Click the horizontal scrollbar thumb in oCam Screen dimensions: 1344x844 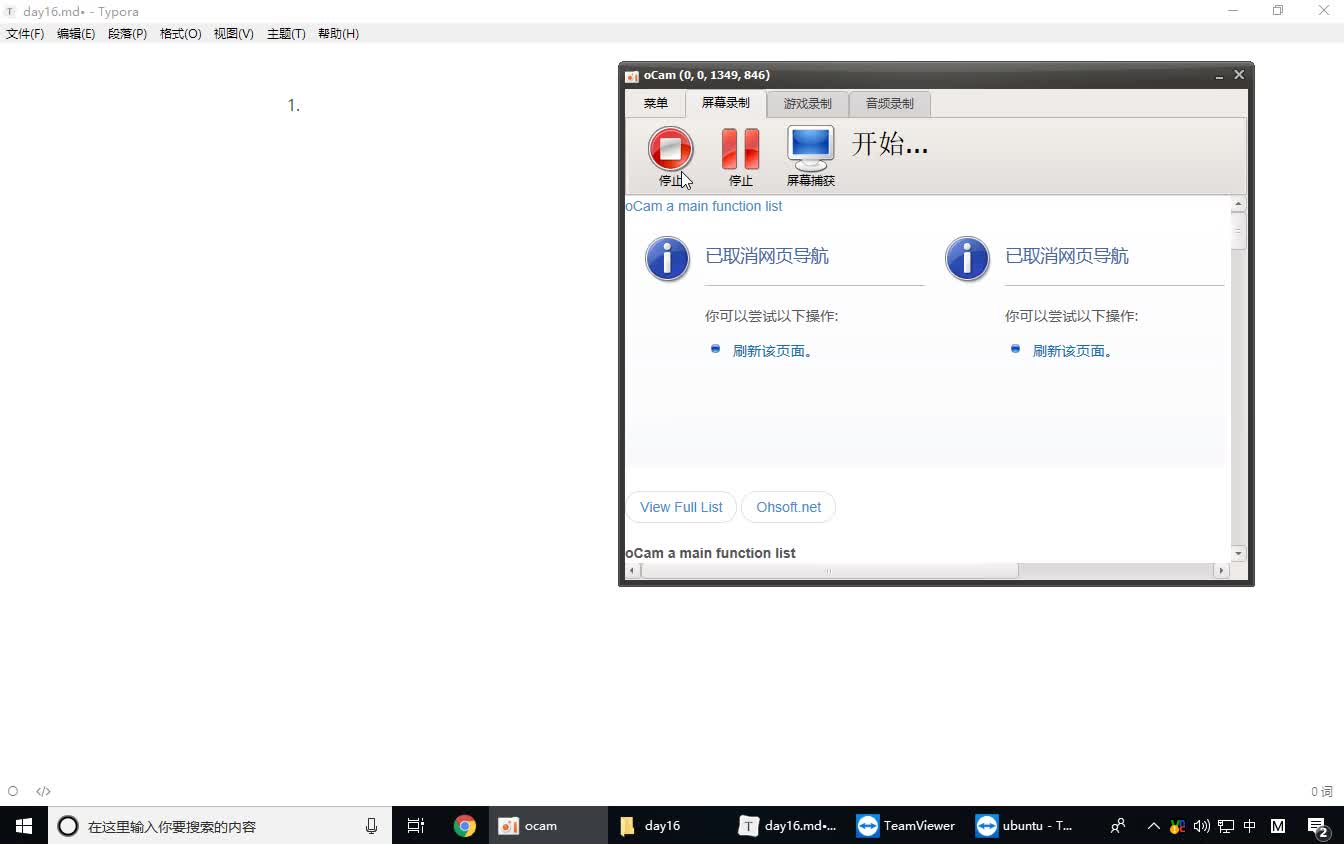829,570
